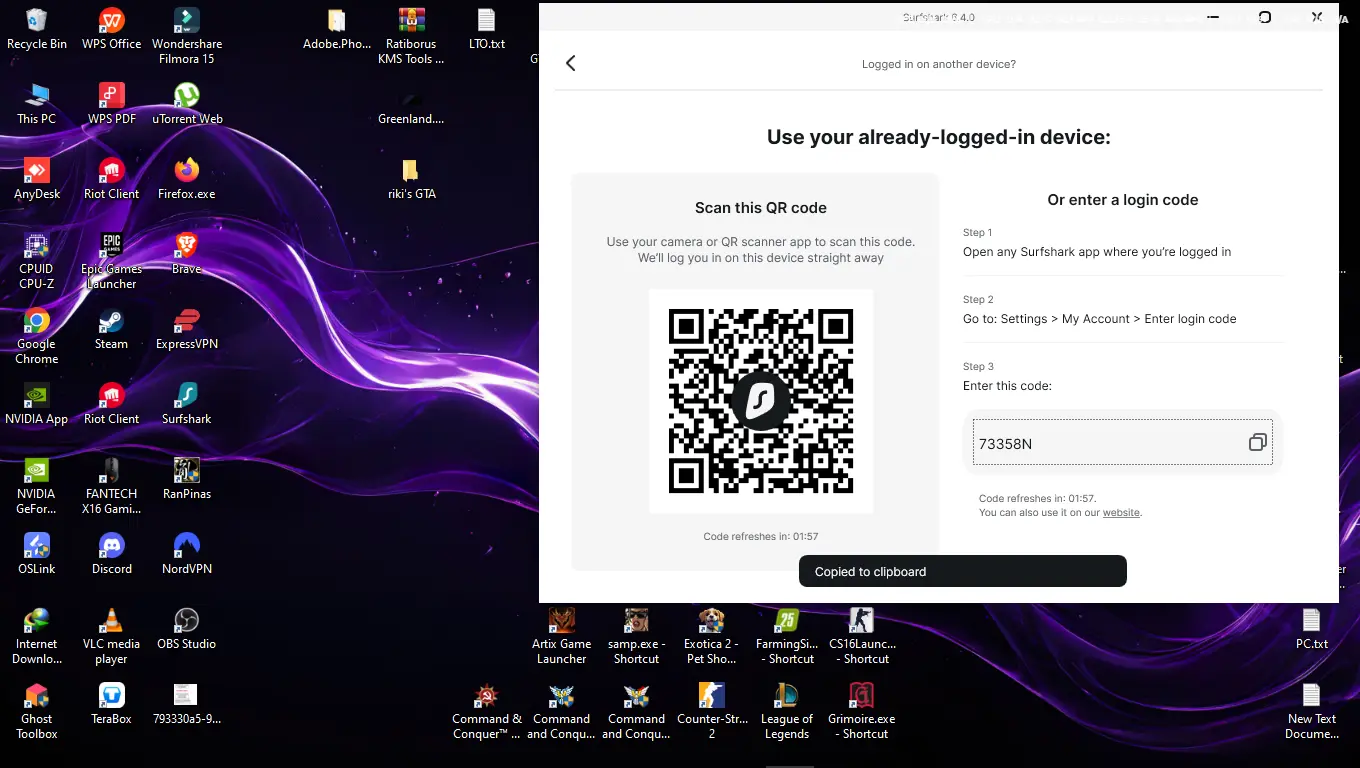Screen dimensions: 1360x768
Task: Select the 793330a5-9... file icon
Action: tap(187, 704)
